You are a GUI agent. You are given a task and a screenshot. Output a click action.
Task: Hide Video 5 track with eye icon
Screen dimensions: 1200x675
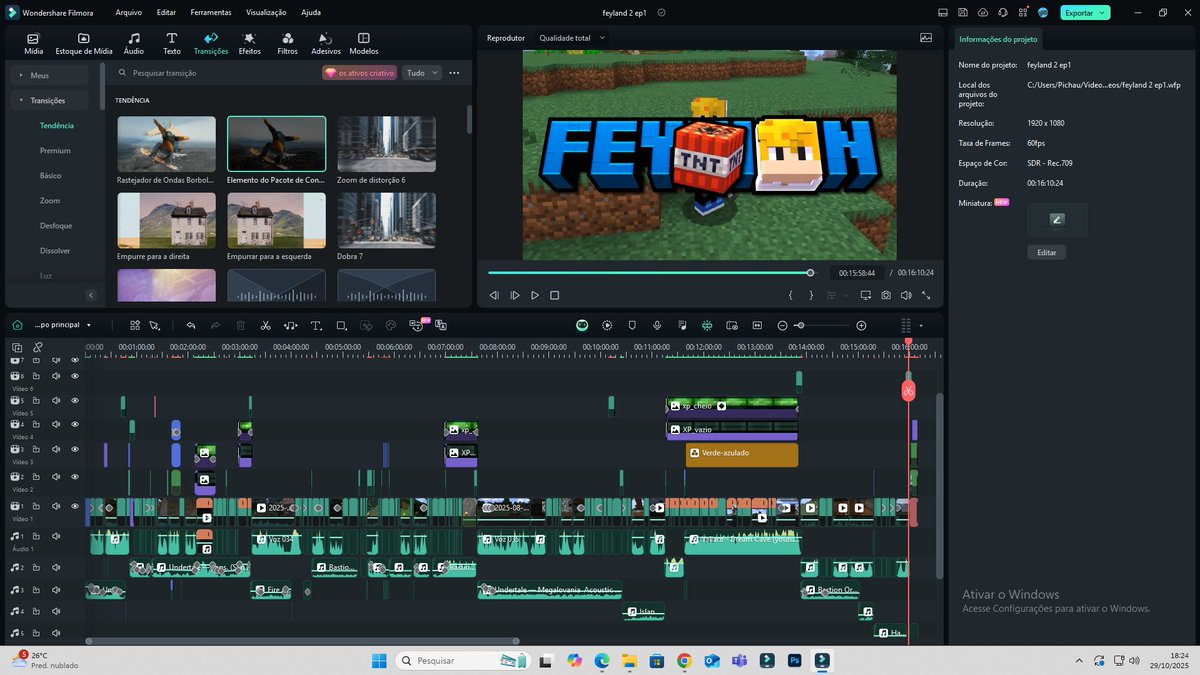coord(74,400)
